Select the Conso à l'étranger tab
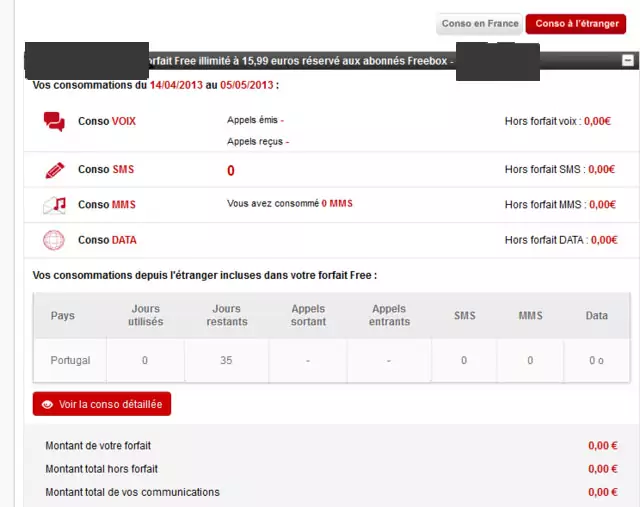This screenshot has width=640, height=507. [576, 24]
